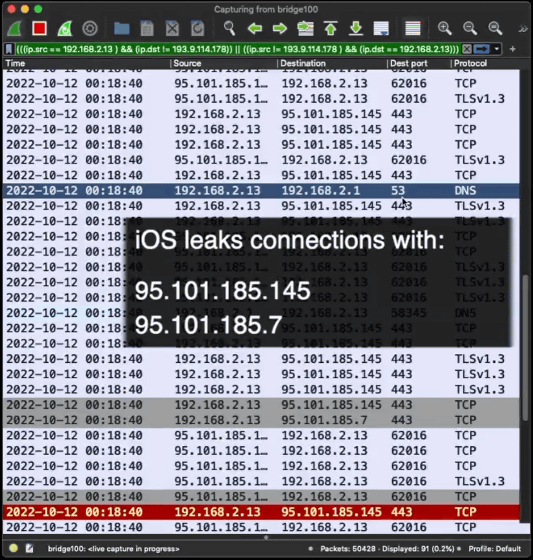
Task: Reset text zoom to normal size
Action: [x=495, y=28]
